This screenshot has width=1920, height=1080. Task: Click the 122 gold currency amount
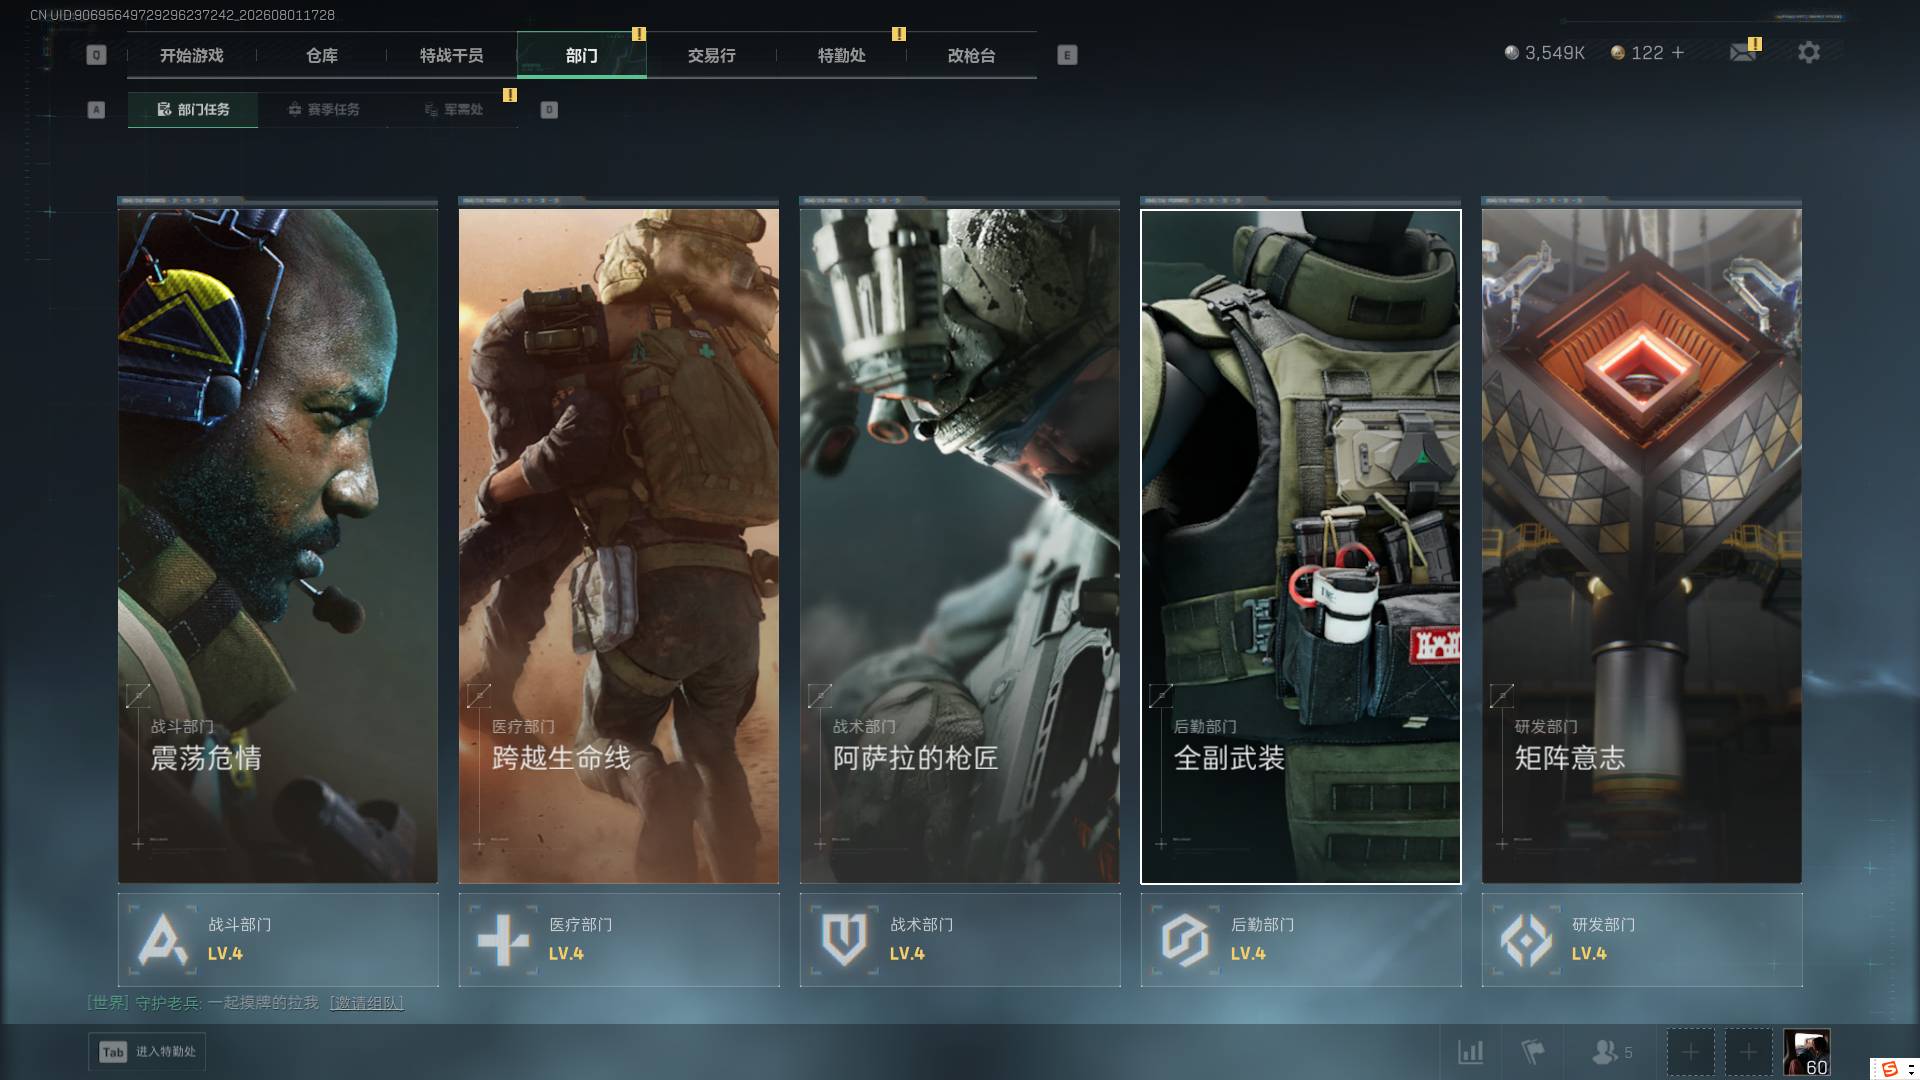pyautogui.click(x=1647, y=53)
